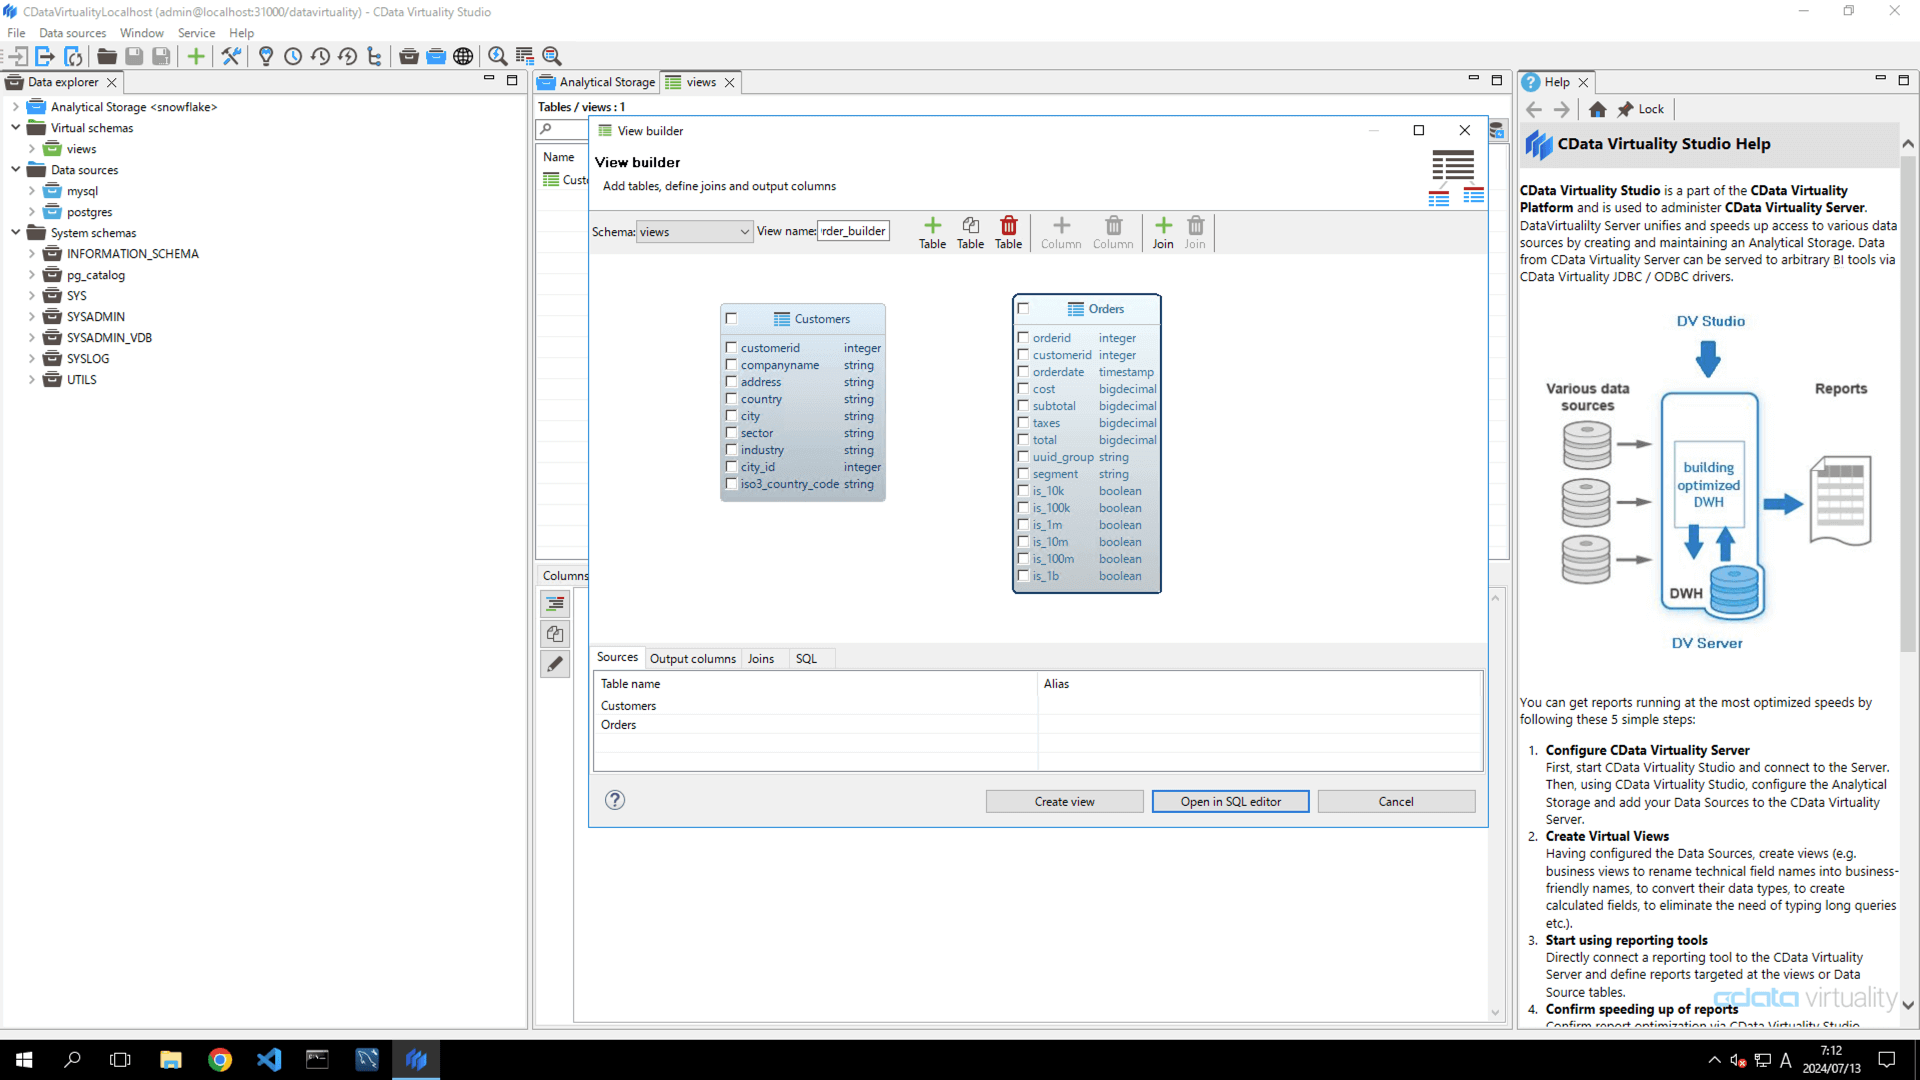Click the lightbulb recommendations toolbar icon
The width and height of the screenshot is (1920, 1080).
click(266, 56)
